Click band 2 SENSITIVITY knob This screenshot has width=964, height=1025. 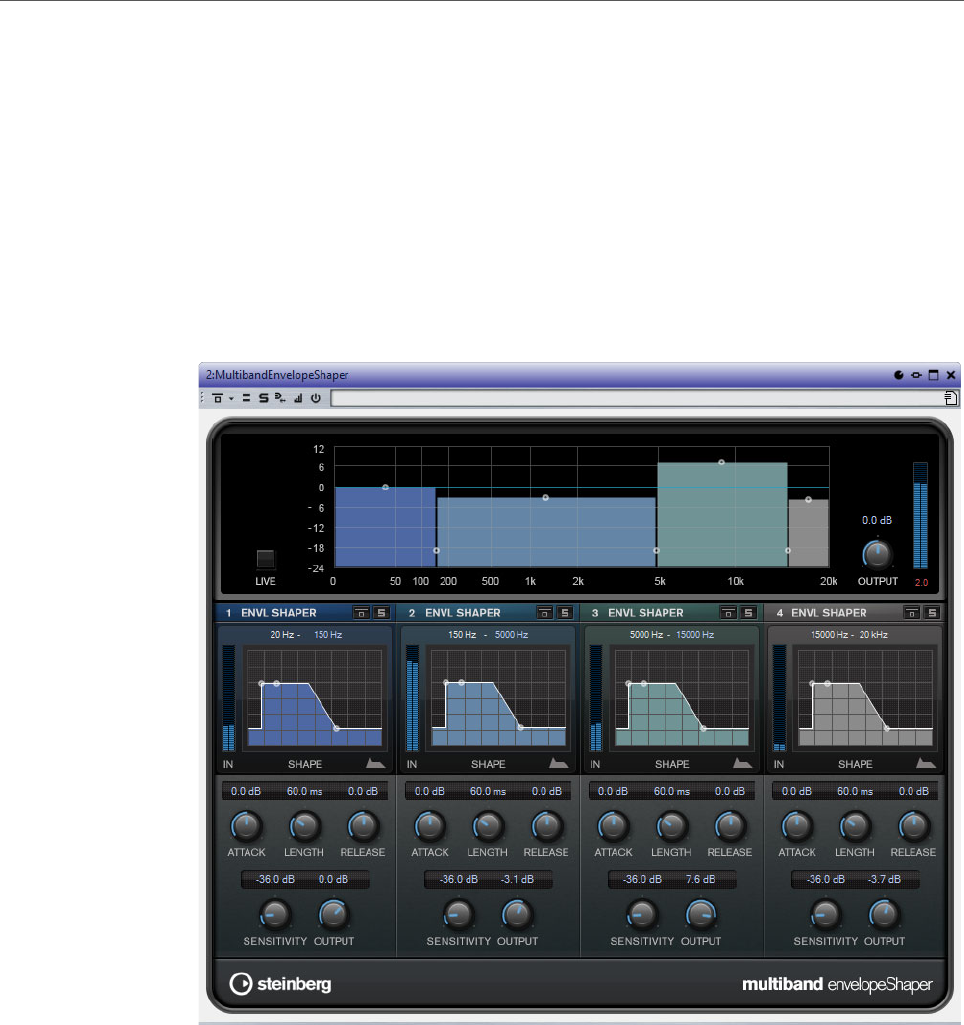click(x=458, y=915)
